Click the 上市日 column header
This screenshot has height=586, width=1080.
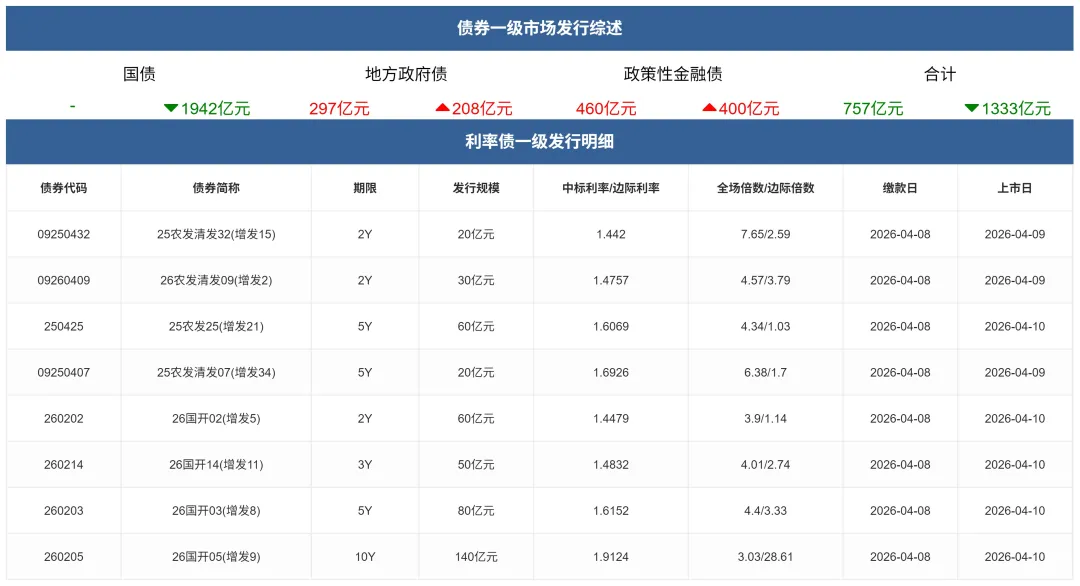coord(1016,188)
